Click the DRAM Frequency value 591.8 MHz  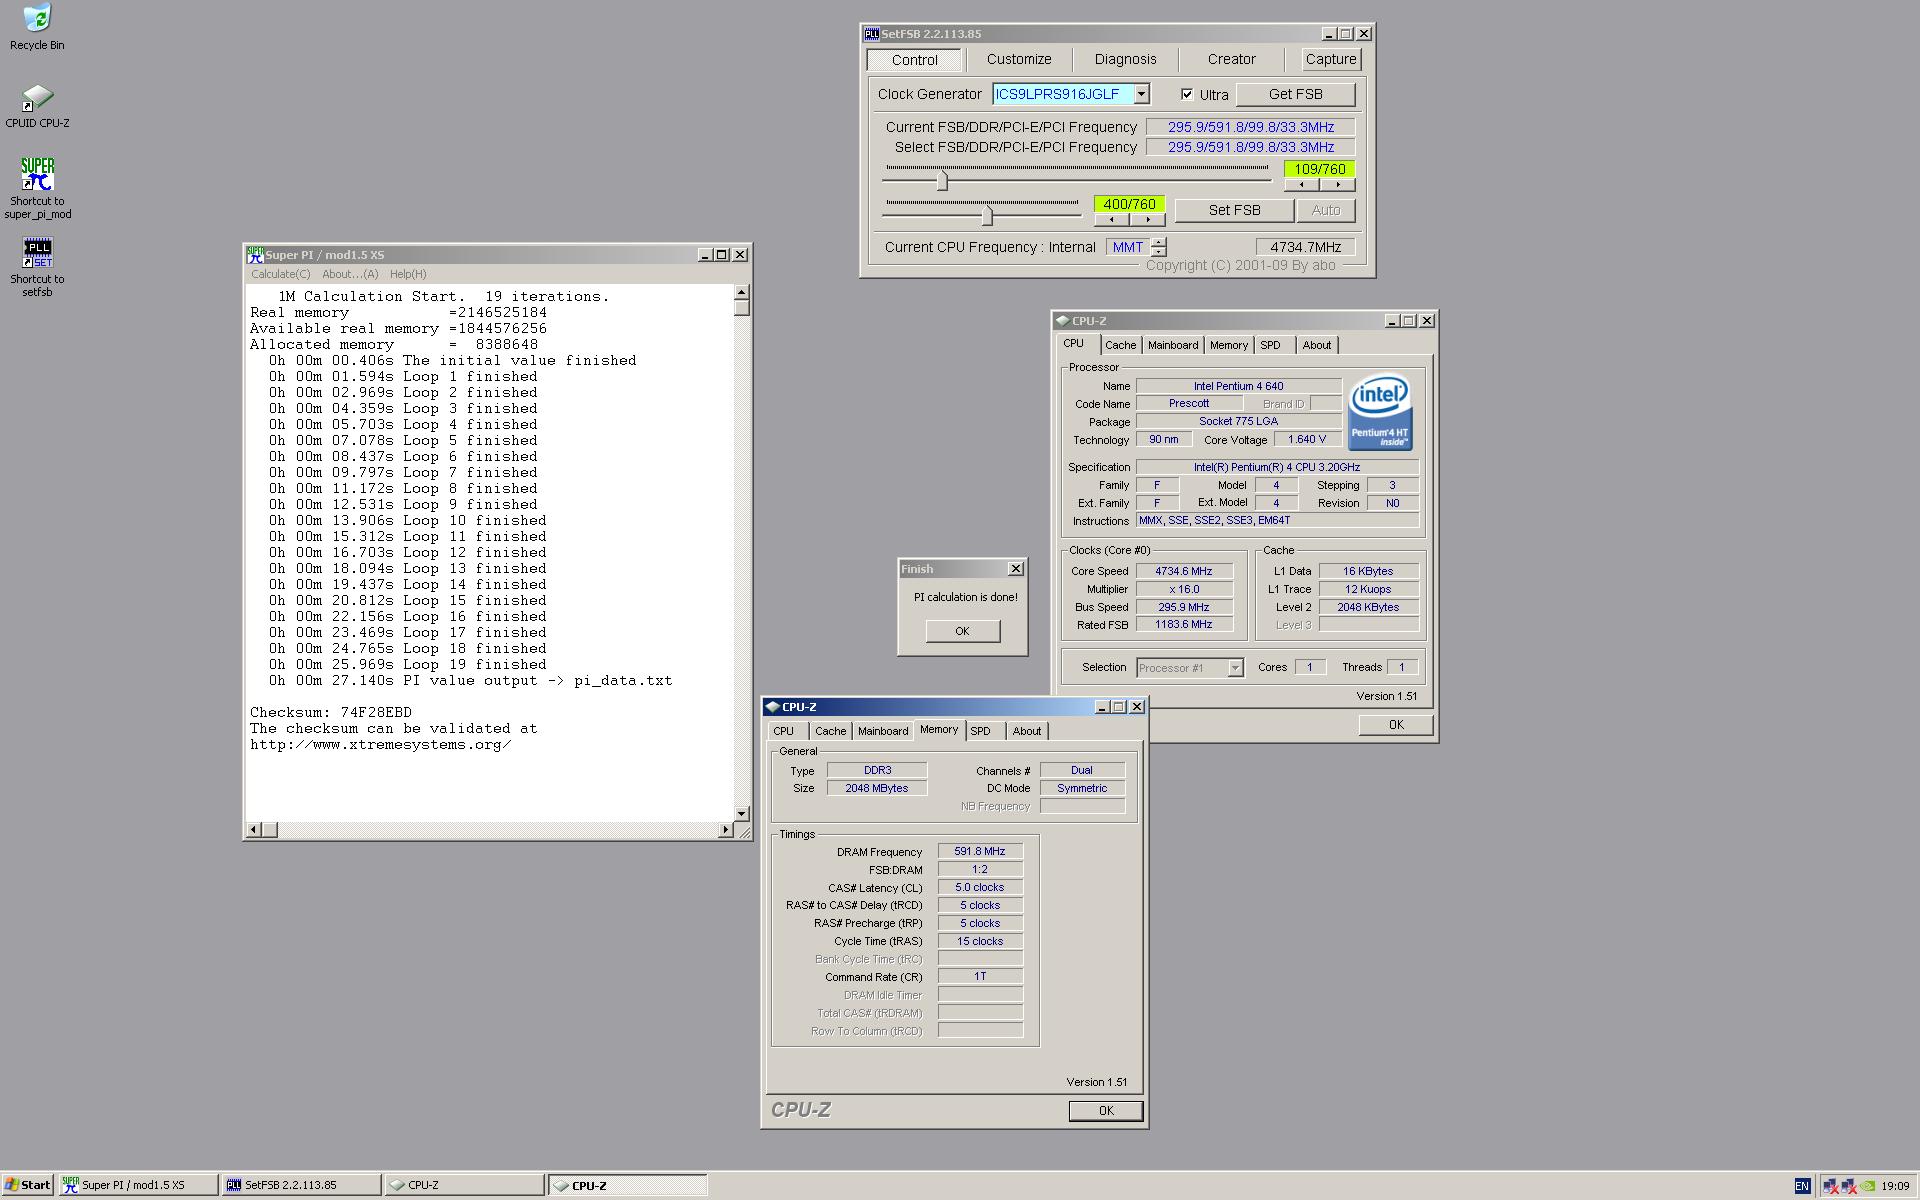point(980,851)
